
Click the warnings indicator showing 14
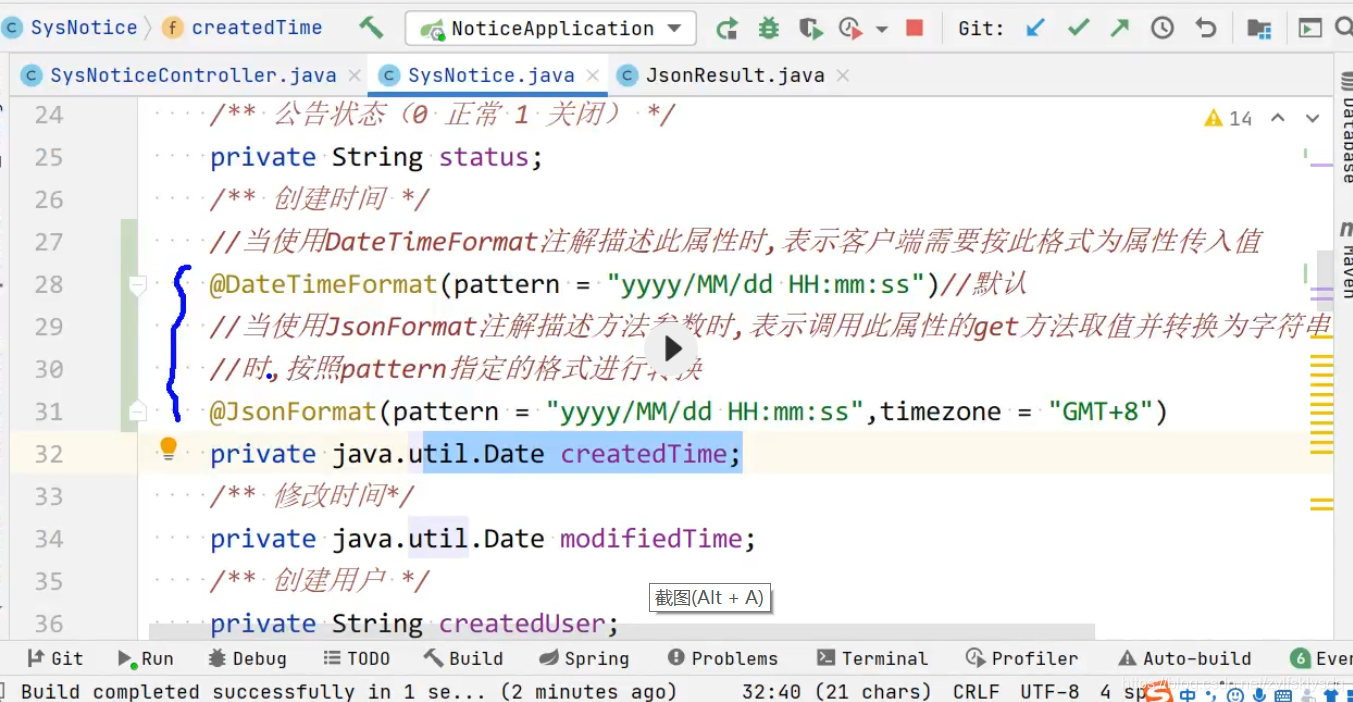point(1228,118)
